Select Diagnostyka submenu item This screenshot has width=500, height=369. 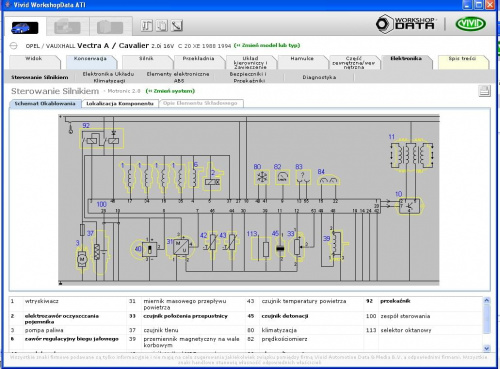tap(319, 77)
